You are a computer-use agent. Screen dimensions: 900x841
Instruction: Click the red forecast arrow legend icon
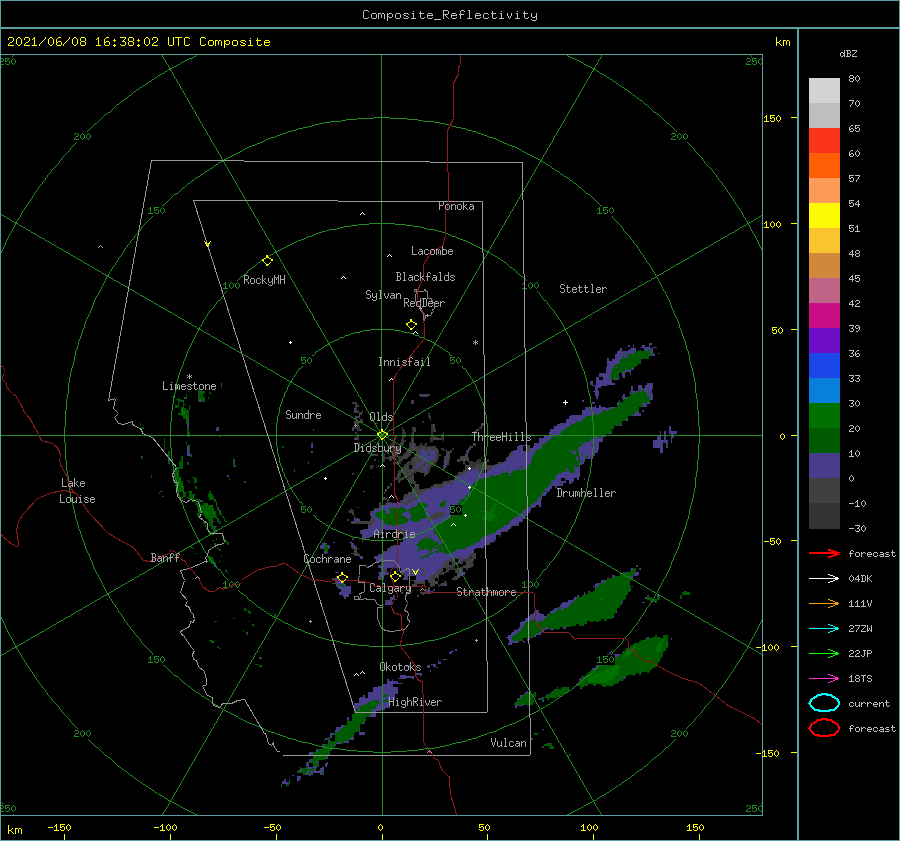click(824, 553)
